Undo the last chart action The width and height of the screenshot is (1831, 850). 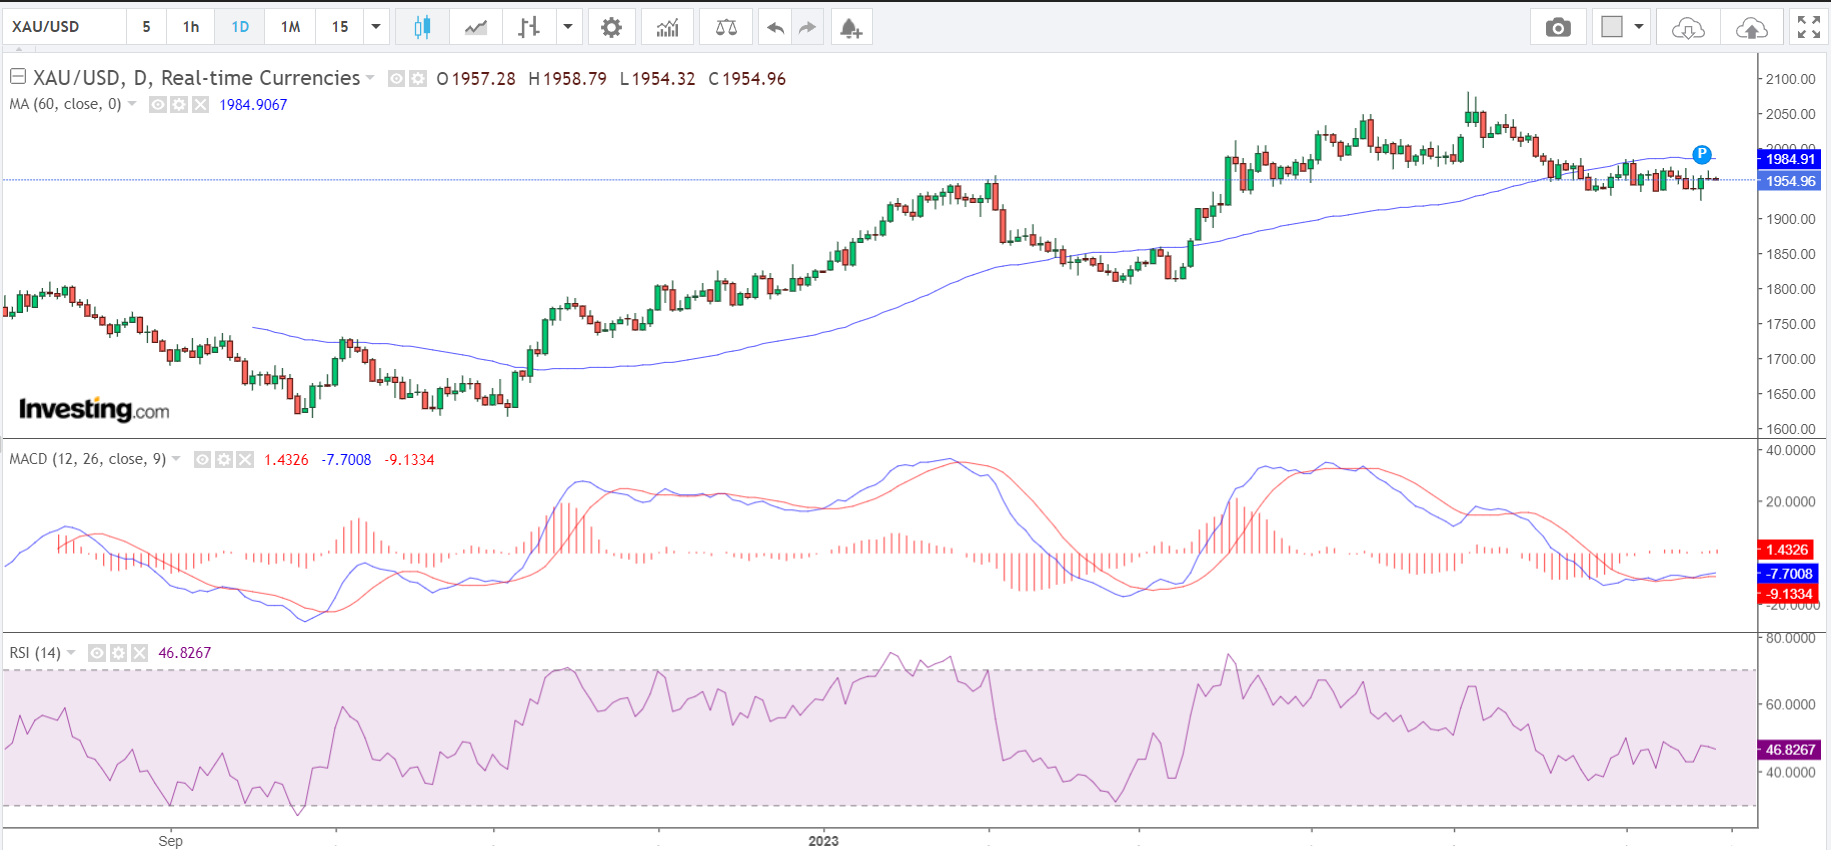pos(775,27)
